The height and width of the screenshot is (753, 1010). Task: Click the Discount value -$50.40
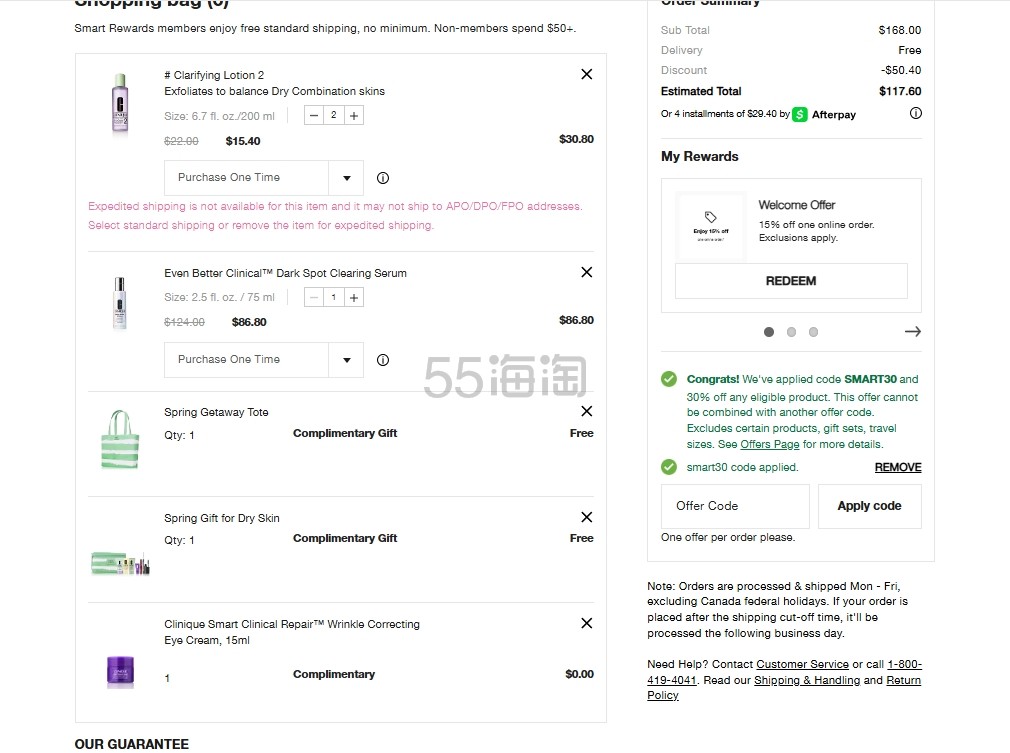pos(901,70)
